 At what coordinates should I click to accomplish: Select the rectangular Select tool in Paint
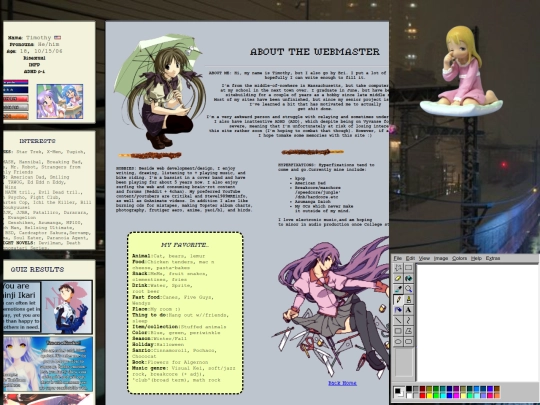pyautogui.click(x=408, y=268)
